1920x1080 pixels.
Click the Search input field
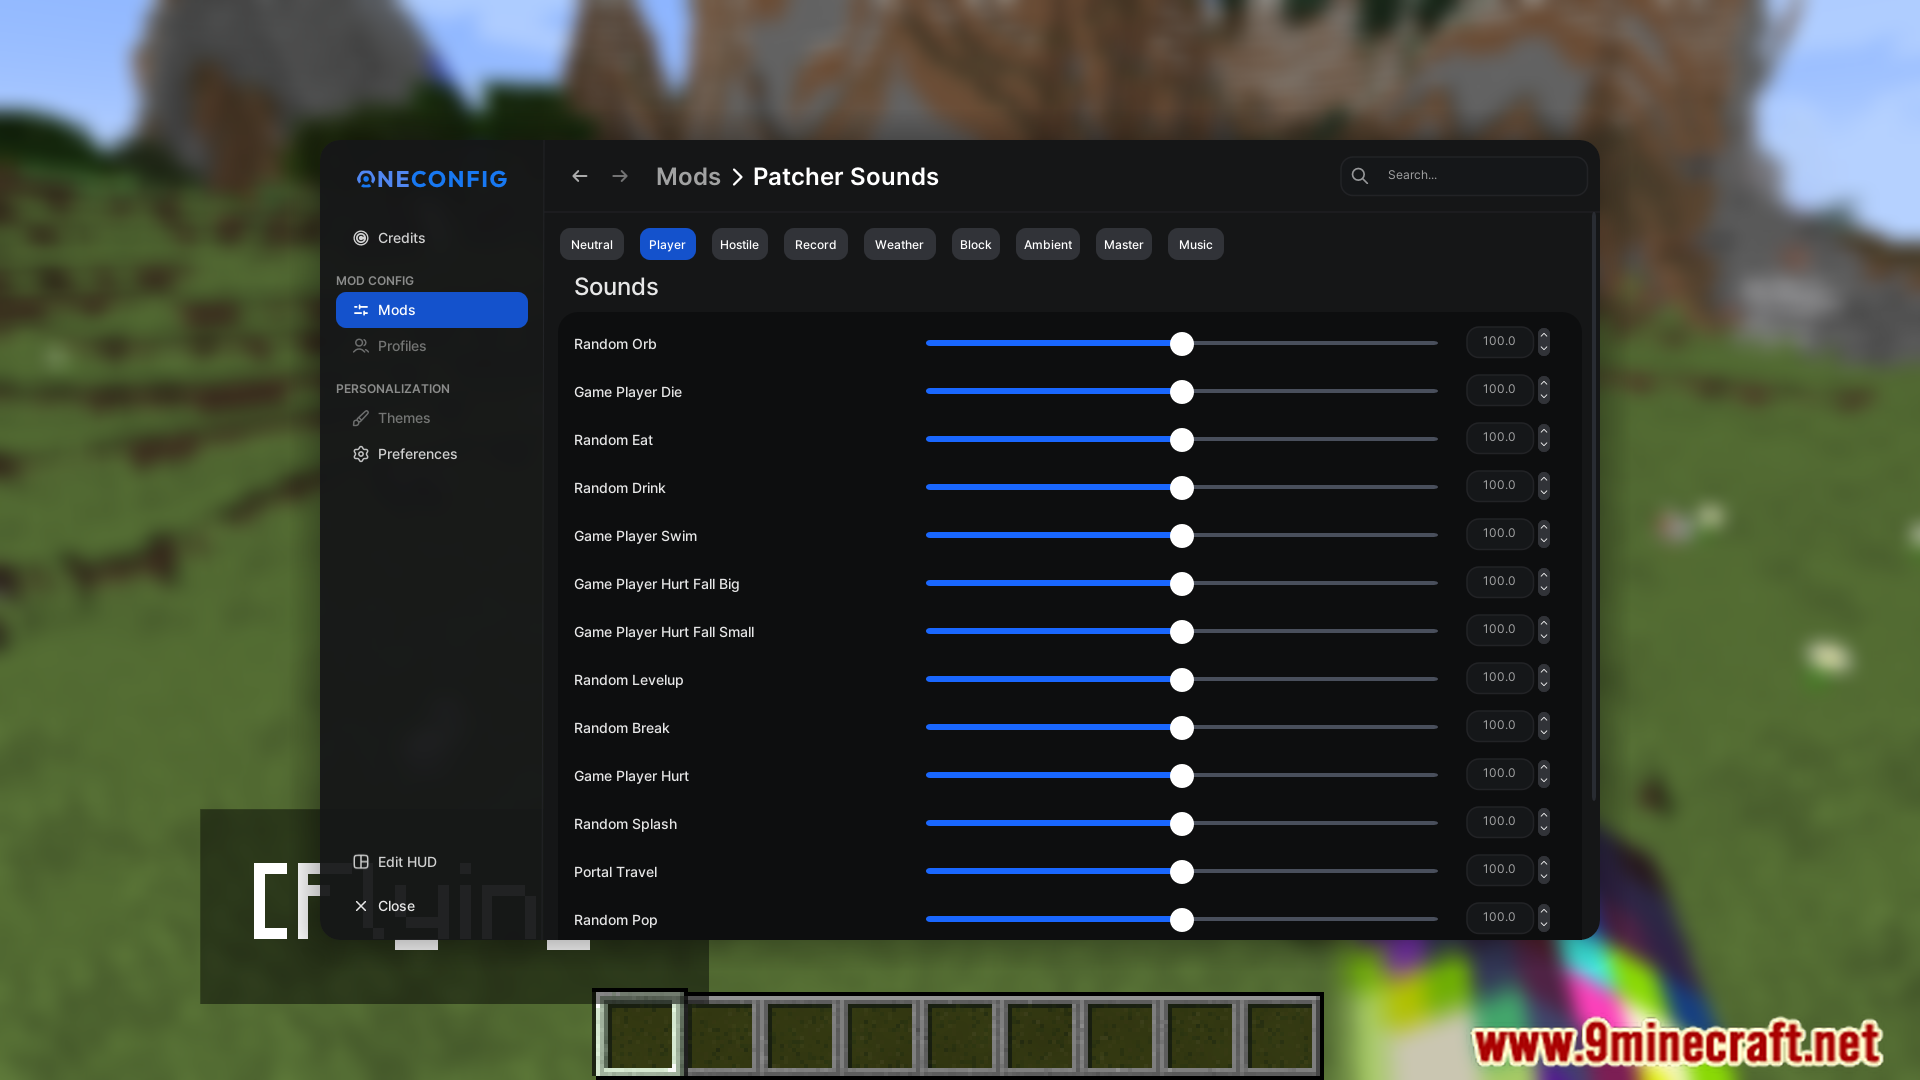coord(1464,176)
